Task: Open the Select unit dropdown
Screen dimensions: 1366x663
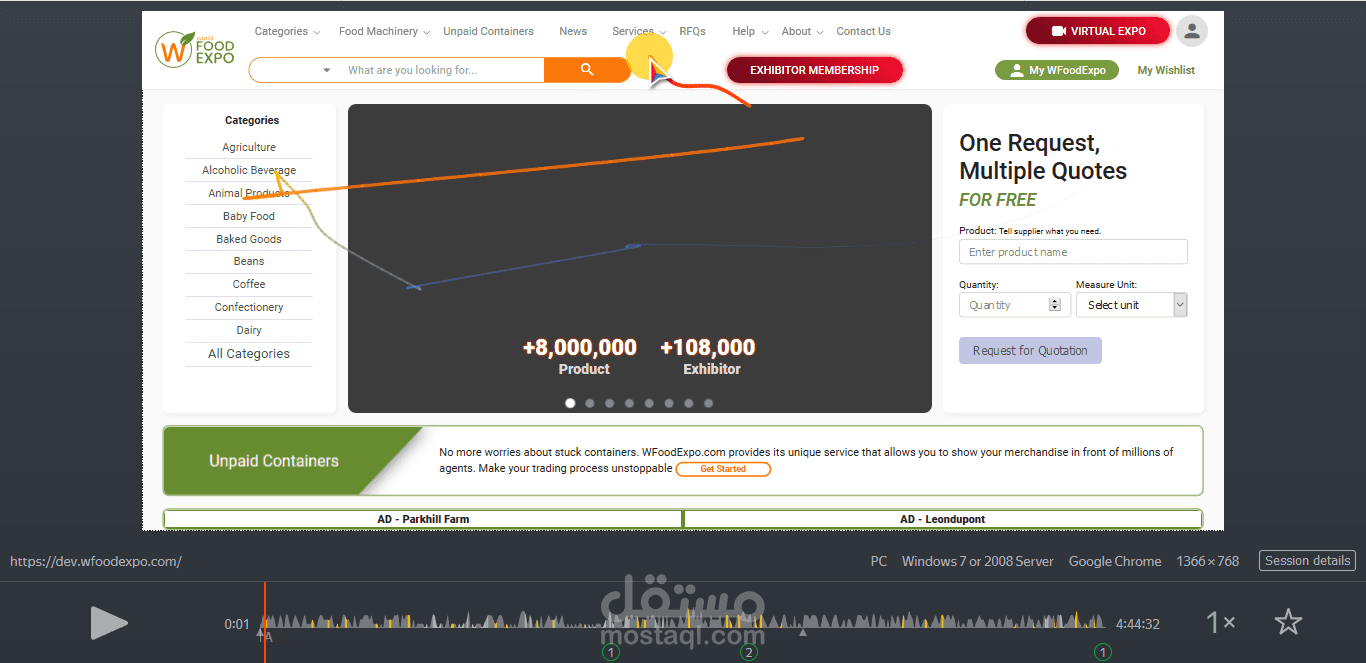Action: (1131, 305)
